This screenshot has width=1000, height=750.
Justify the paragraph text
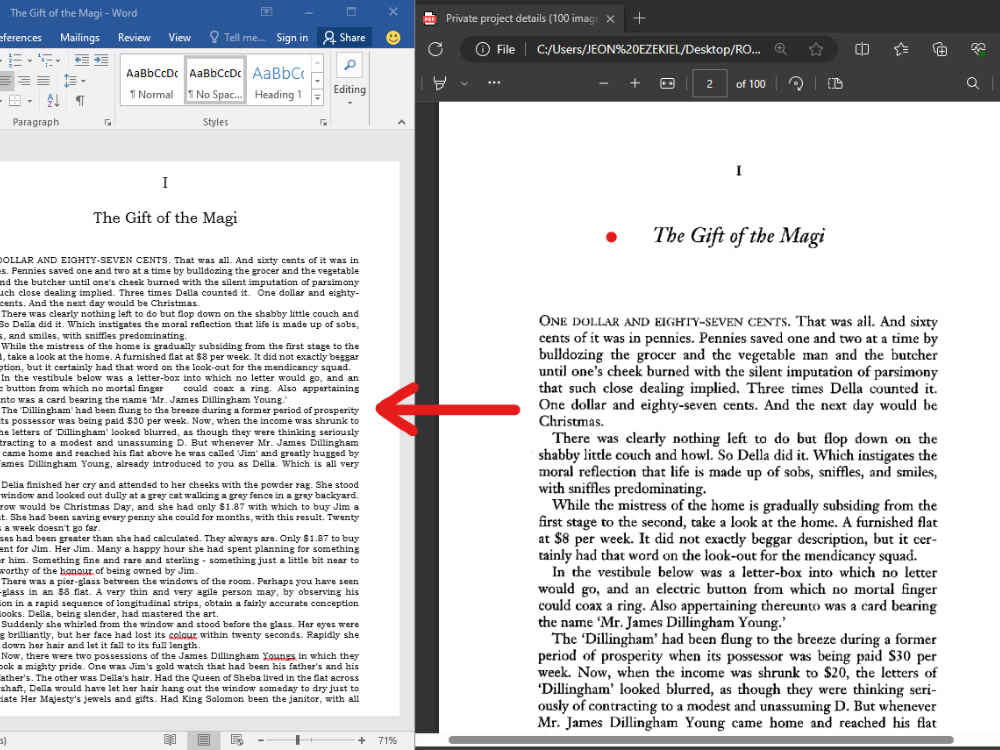click(x=43, y=80)
